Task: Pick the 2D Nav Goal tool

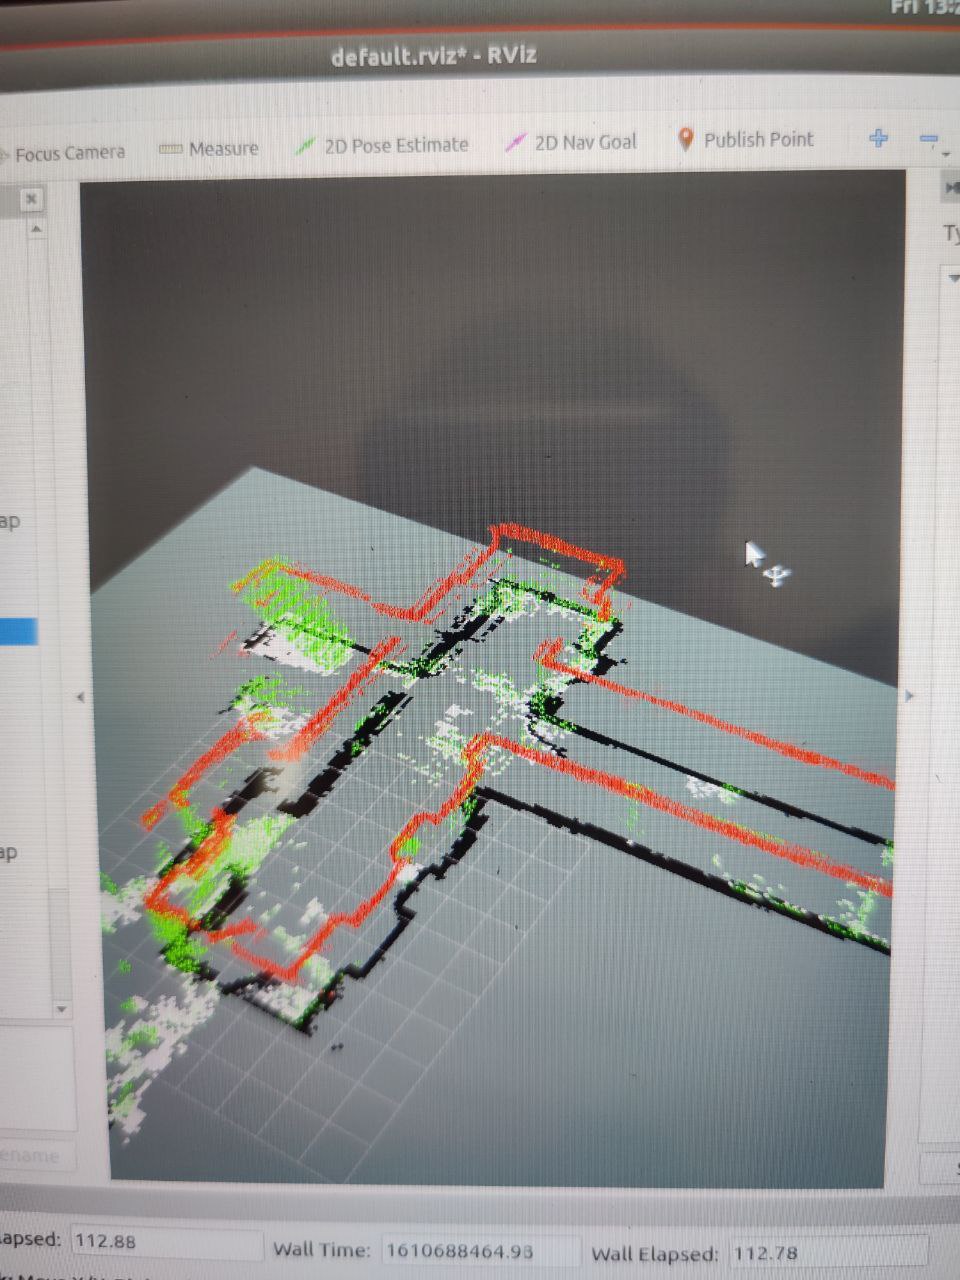Action: [x=572, y=142]
